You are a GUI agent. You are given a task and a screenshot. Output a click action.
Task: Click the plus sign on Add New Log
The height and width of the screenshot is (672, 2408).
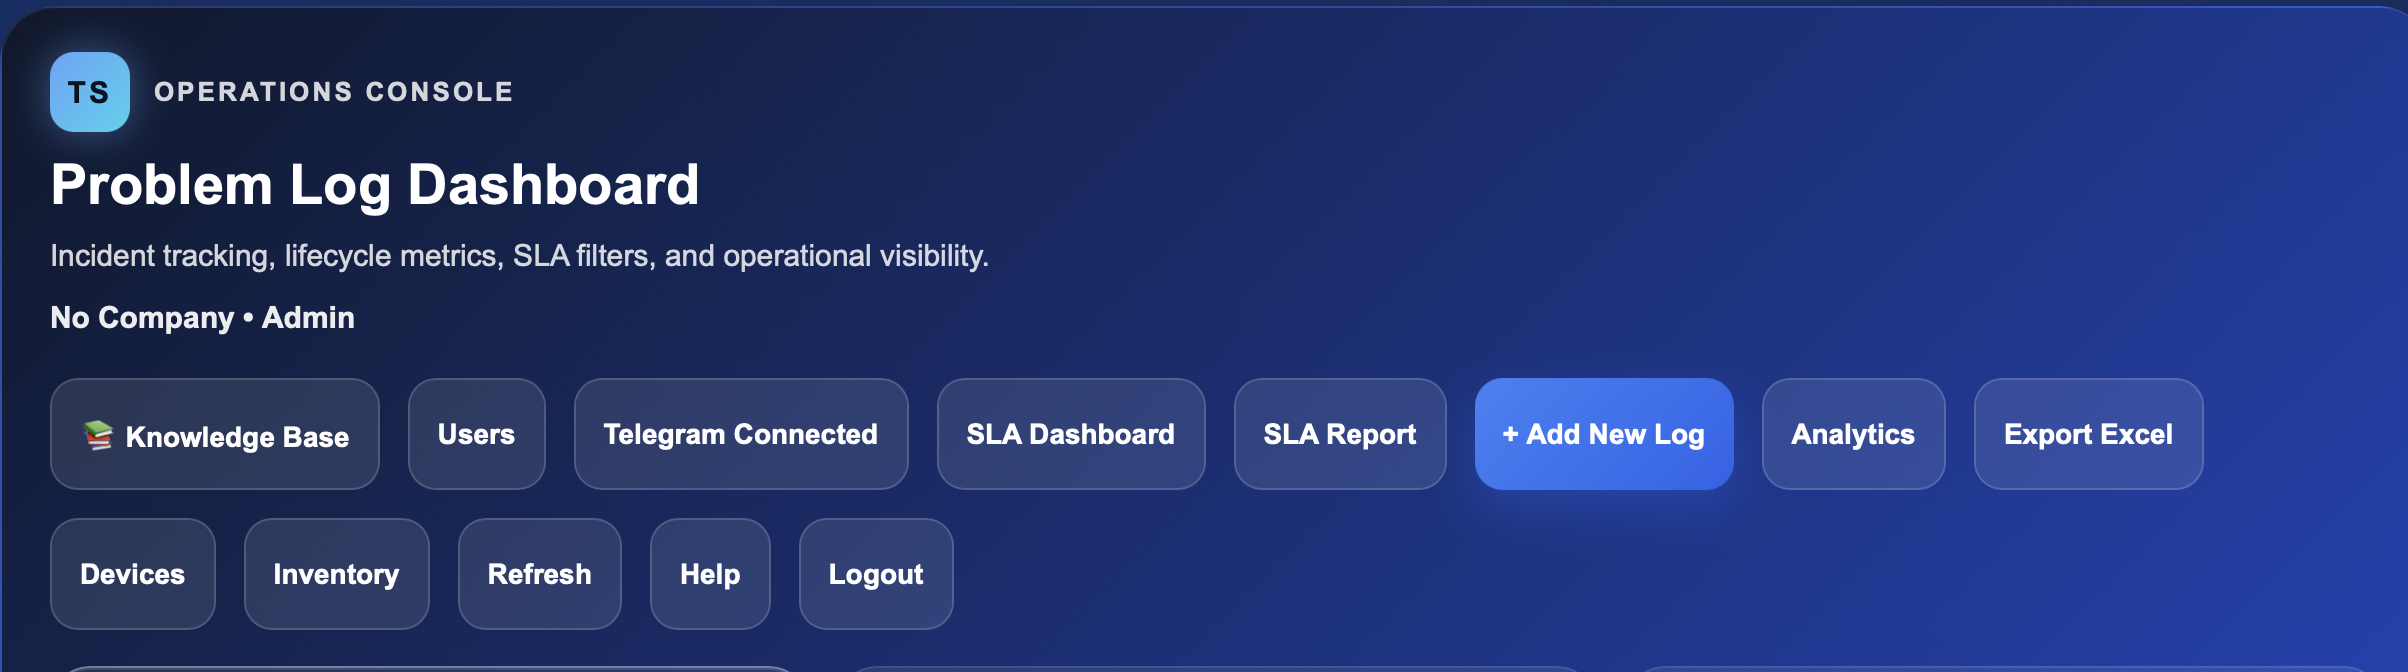tap(1511, 434)
